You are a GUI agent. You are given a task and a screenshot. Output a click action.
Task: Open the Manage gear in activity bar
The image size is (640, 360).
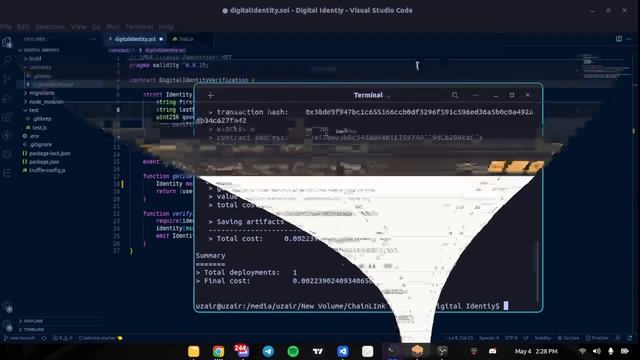point(7,326)
